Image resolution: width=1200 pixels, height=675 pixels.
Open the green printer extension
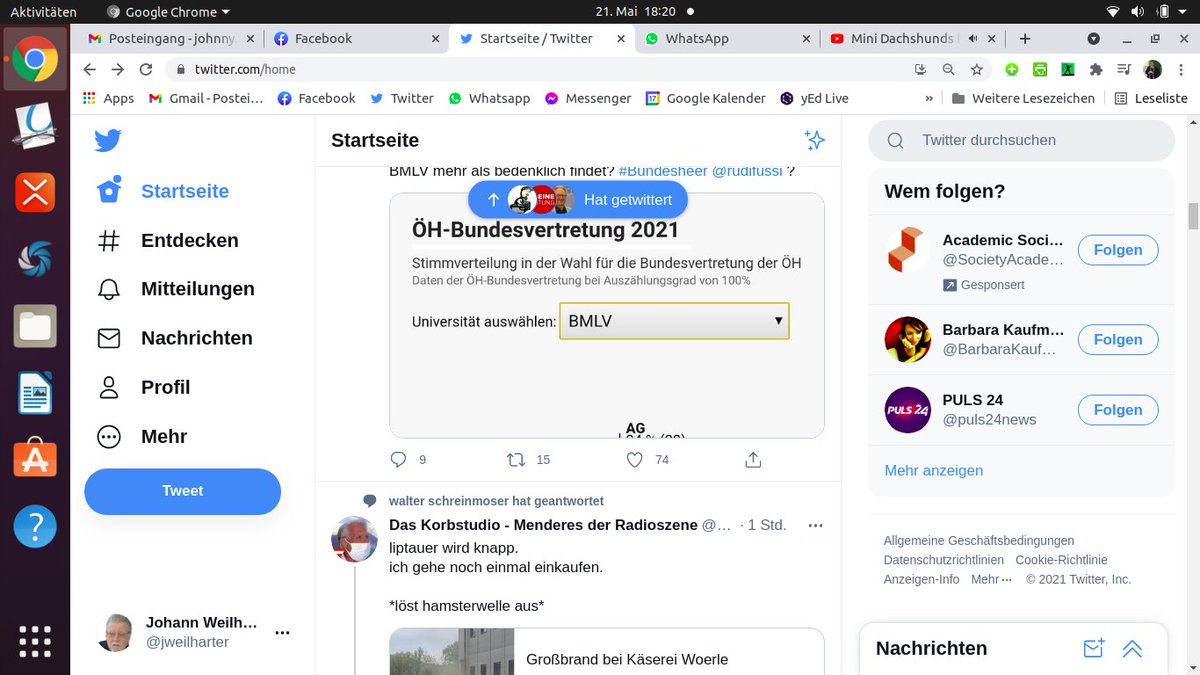(1040, 69)
